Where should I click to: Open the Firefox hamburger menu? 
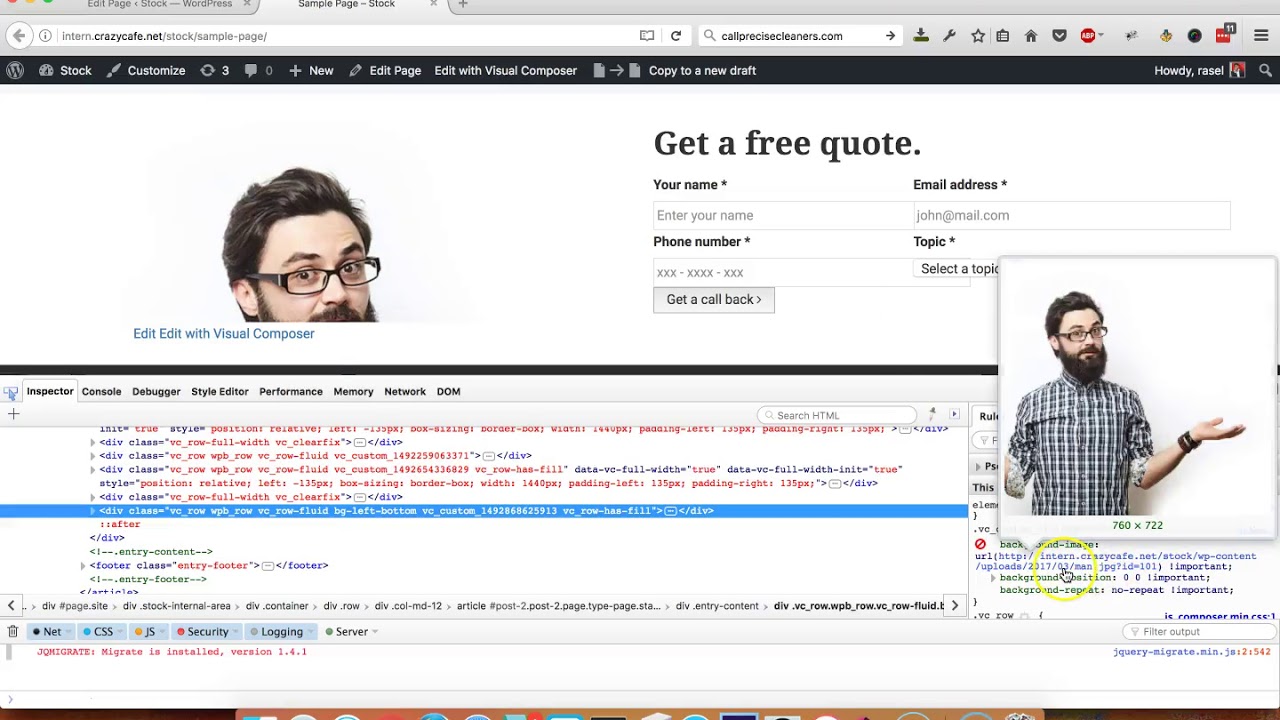(1261, 36)
